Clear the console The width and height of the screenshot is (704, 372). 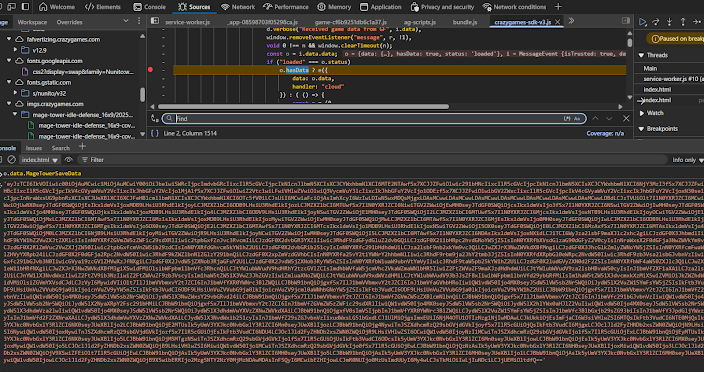pyautogui.click(x=12, y=160)
